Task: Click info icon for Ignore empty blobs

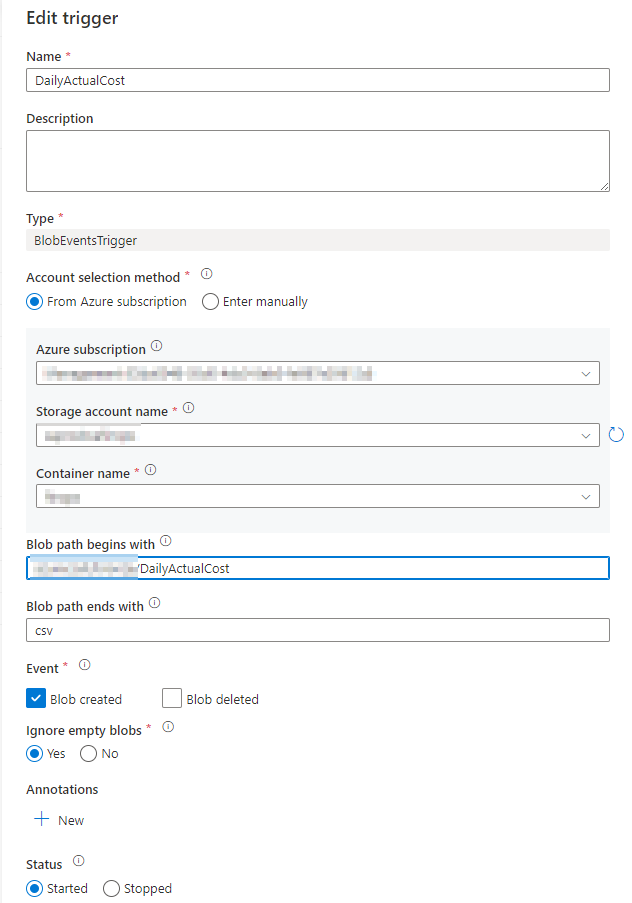Action: tap(168, 727)
